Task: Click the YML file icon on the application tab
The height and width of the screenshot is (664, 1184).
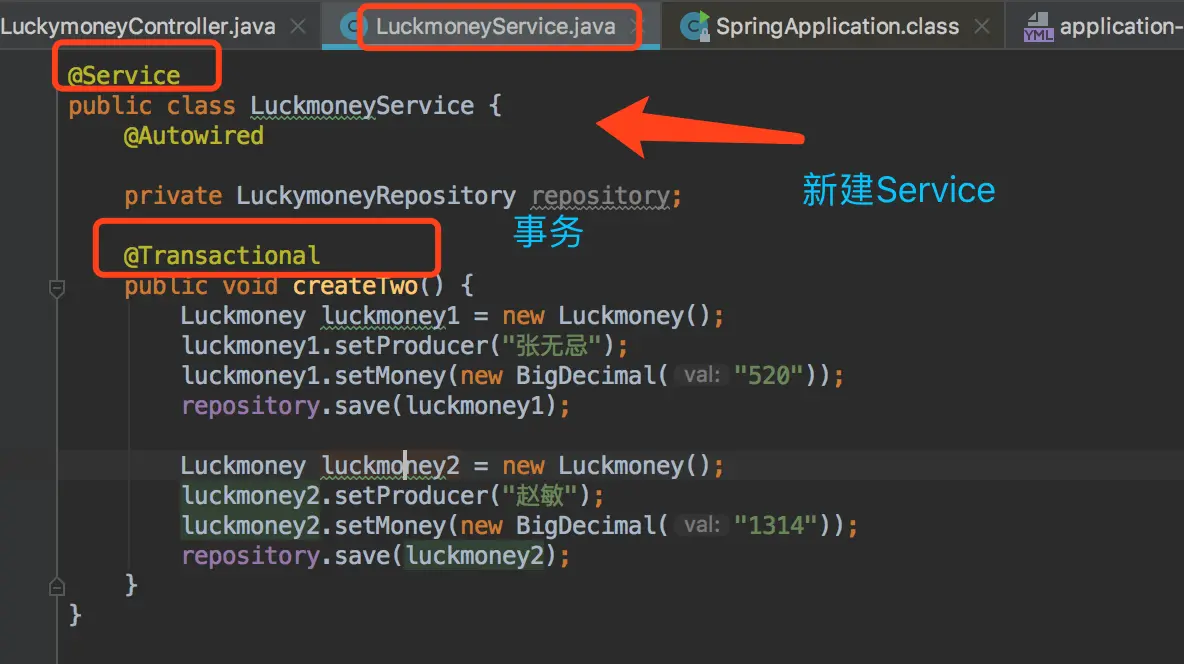Action: [1038, 27]
